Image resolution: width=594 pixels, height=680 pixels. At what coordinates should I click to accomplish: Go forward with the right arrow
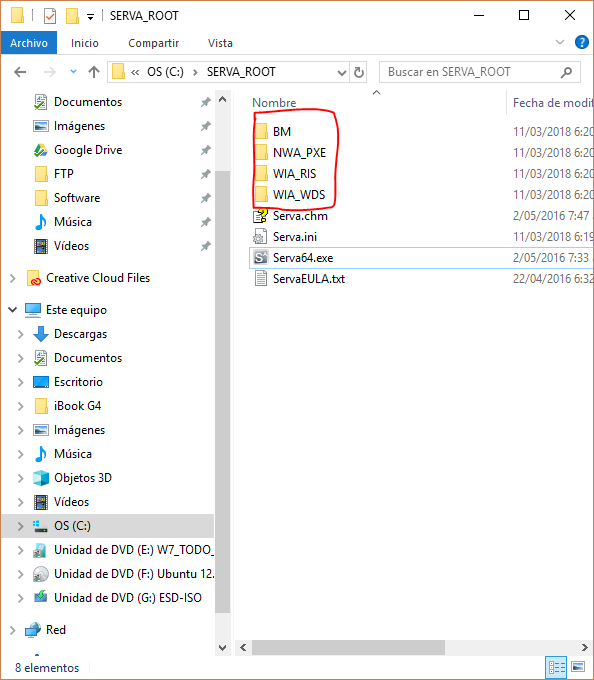(x=49, y=72)
